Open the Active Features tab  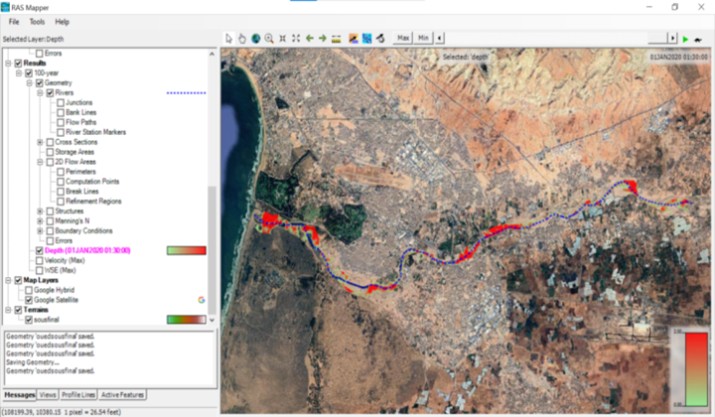point(122,395)
